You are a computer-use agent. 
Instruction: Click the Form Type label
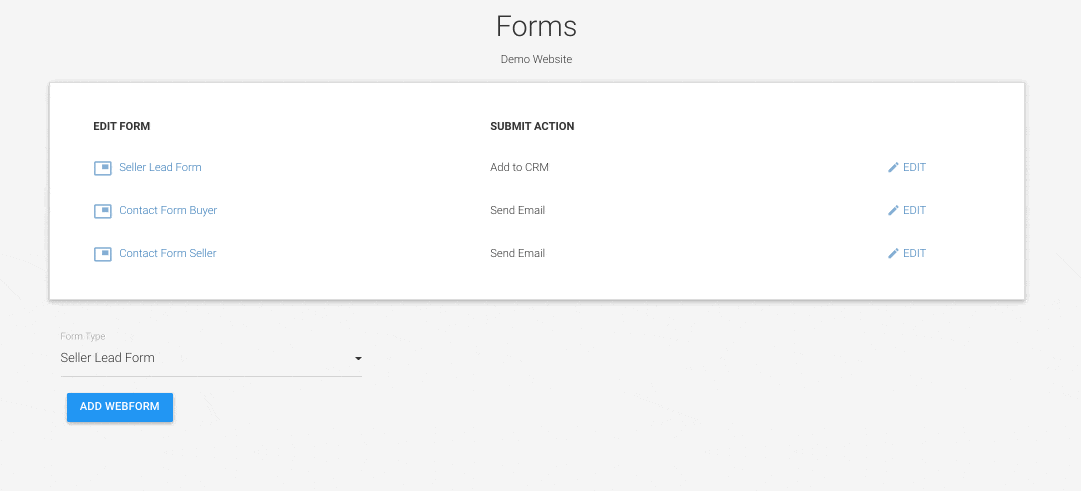[83, 337]
